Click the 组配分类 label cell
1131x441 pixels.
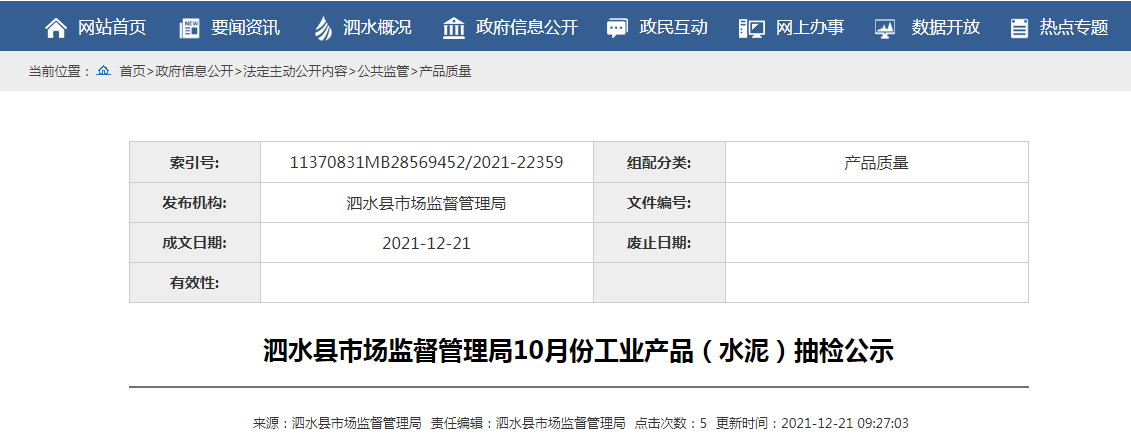click(659, 162)
